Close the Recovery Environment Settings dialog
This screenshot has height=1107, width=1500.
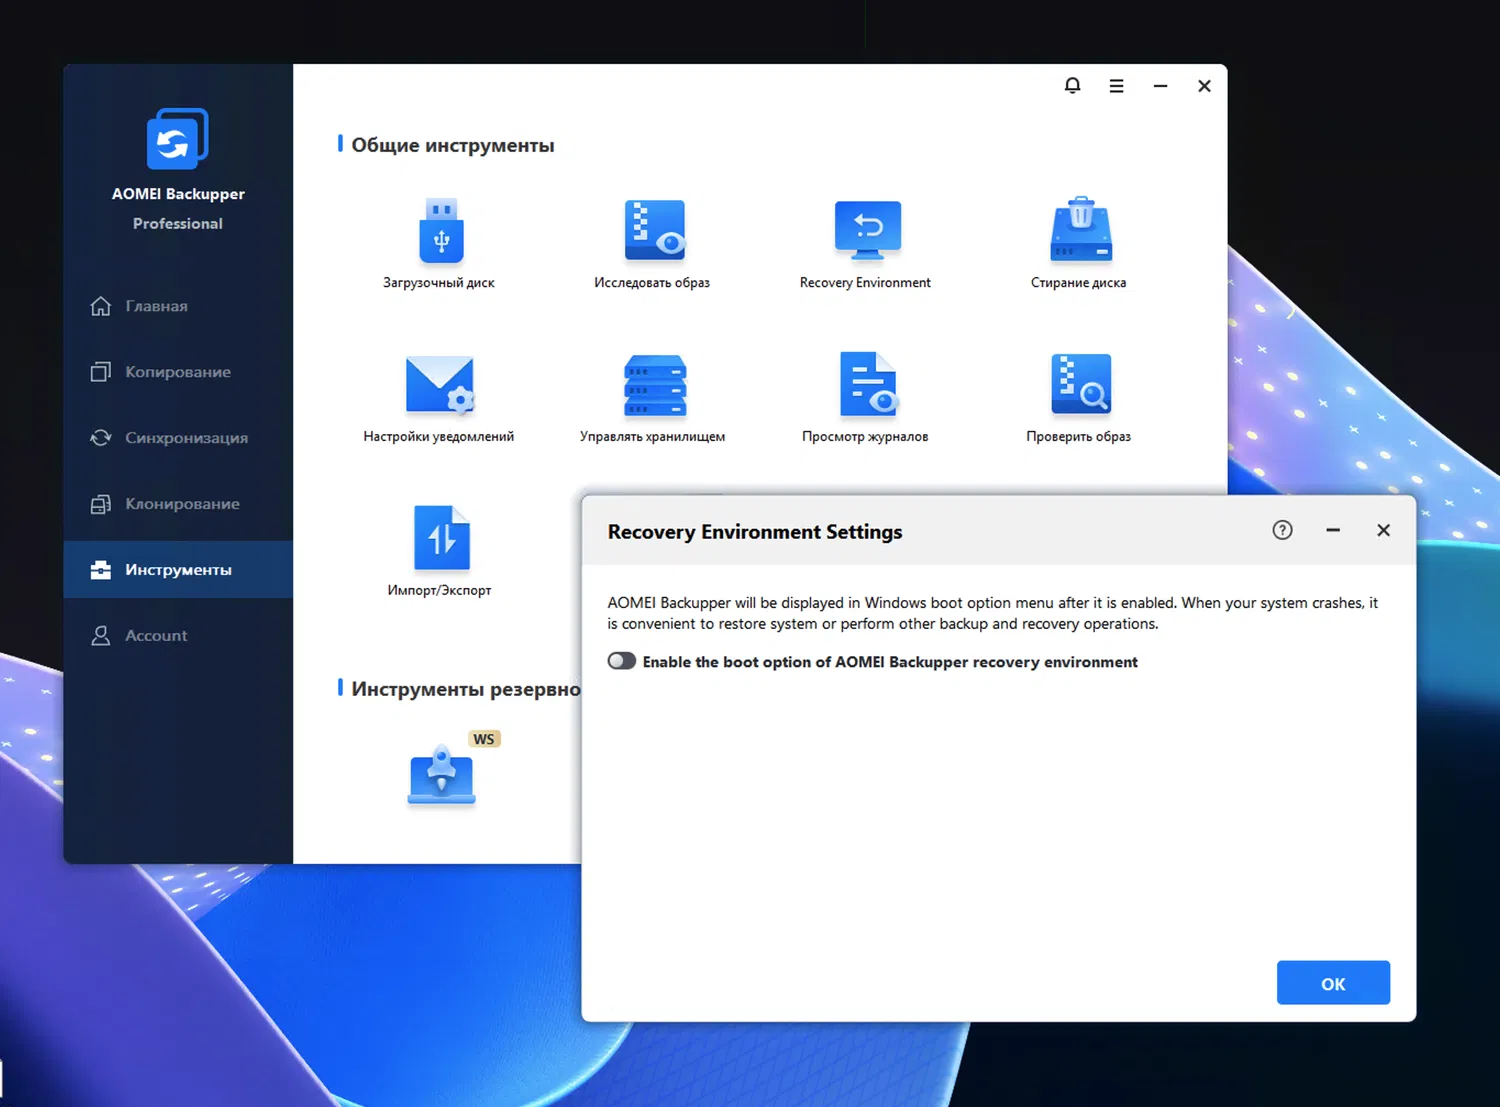pos(1383,530)
